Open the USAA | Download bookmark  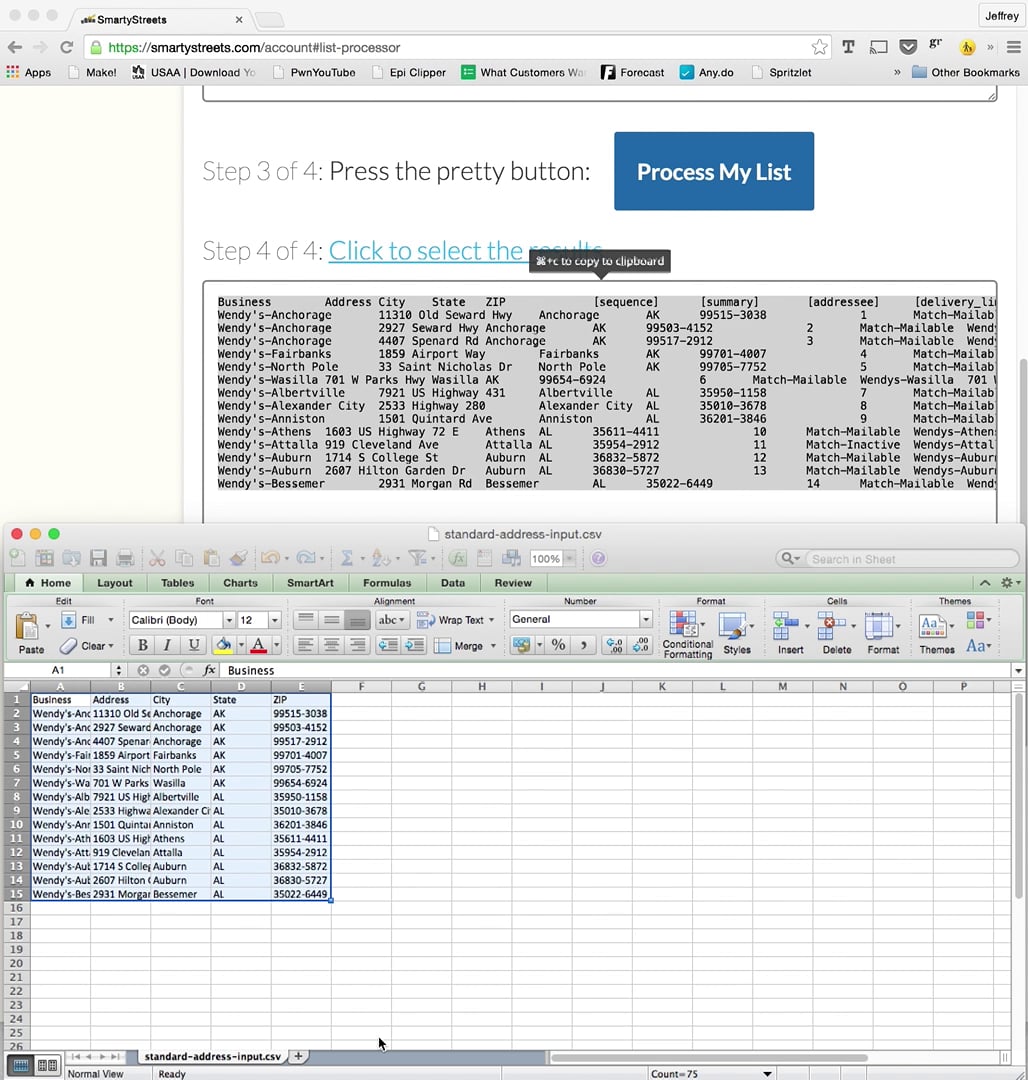coord(193,72)
